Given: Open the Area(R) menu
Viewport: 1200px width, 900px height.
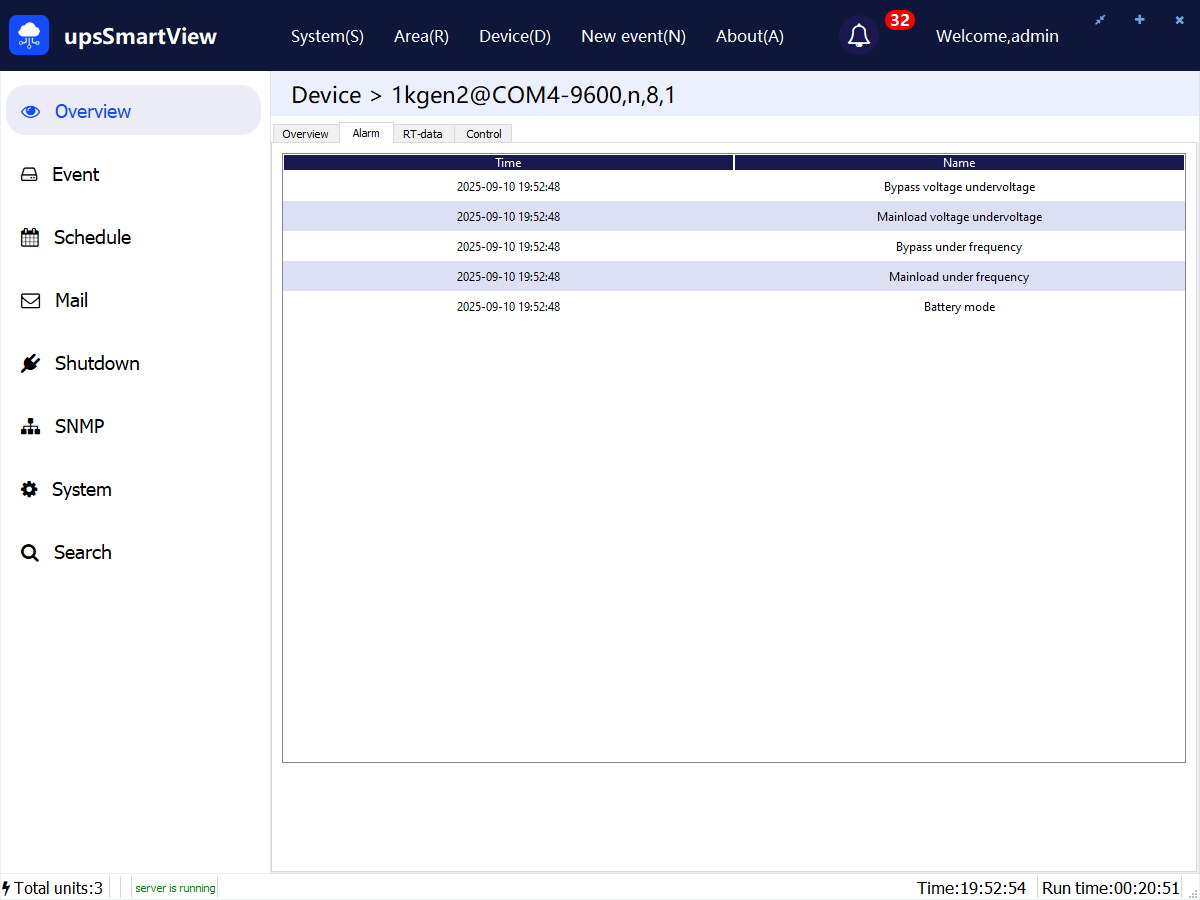Looking at the screenshot, I should 421,36.
